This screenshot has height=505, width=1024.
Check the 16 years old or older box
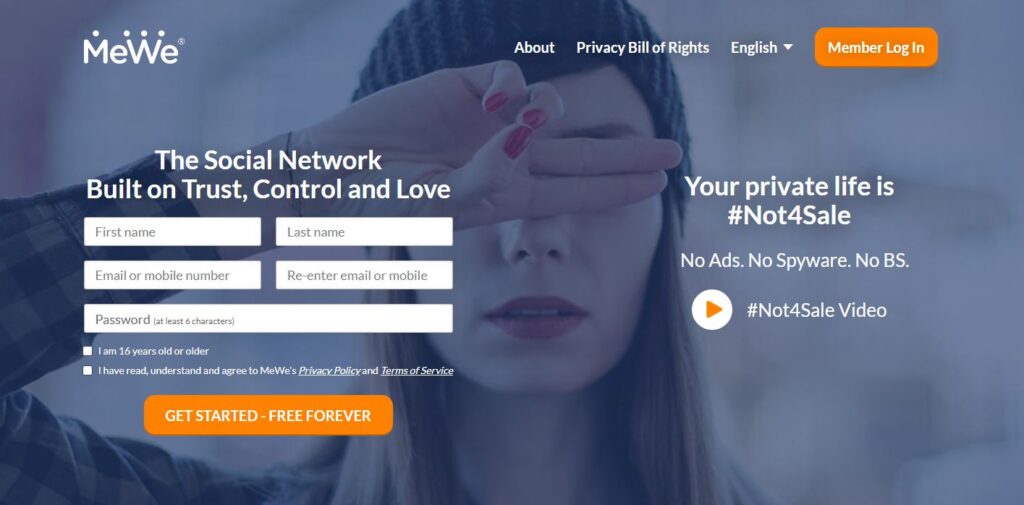(88, 351)
